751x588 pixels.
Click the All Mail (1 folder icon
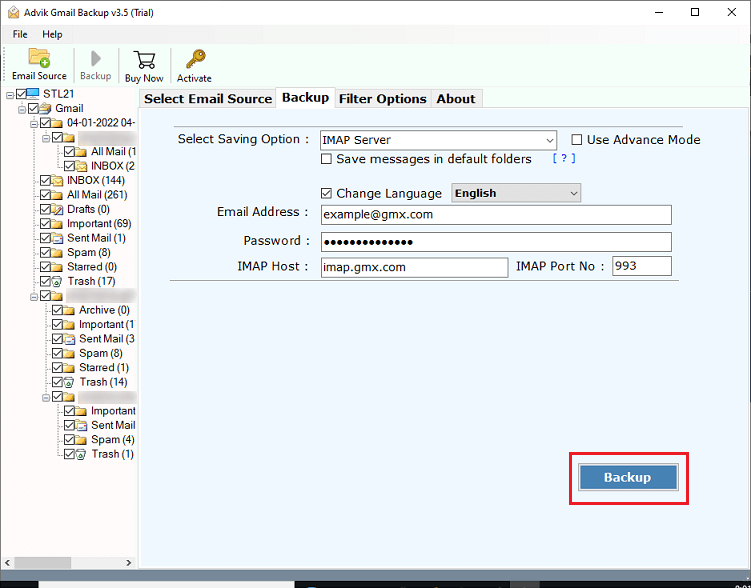click(81, 152)
